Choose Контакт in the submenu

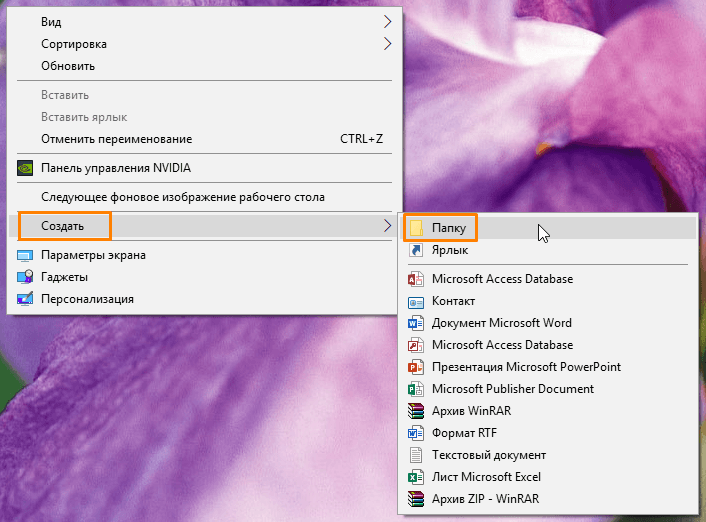click(548, 301)
